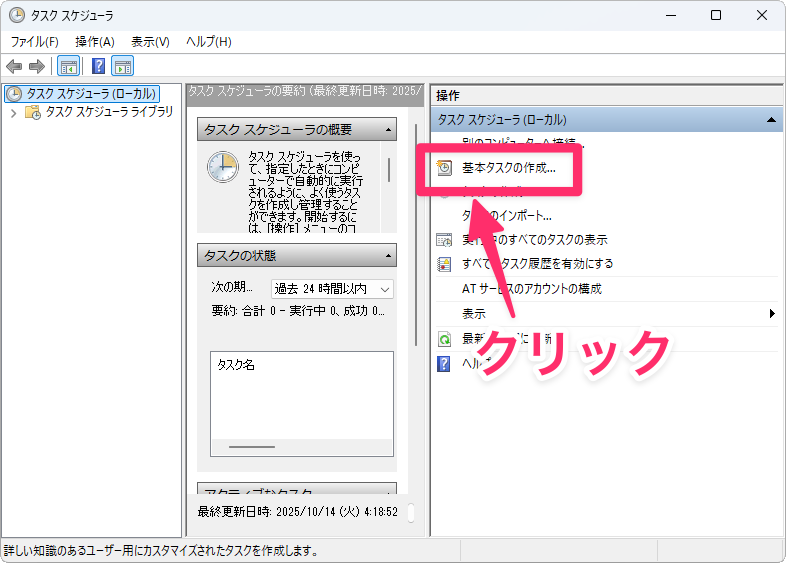Click the 基本タスクの作成 clock icon

click(446, 168)
